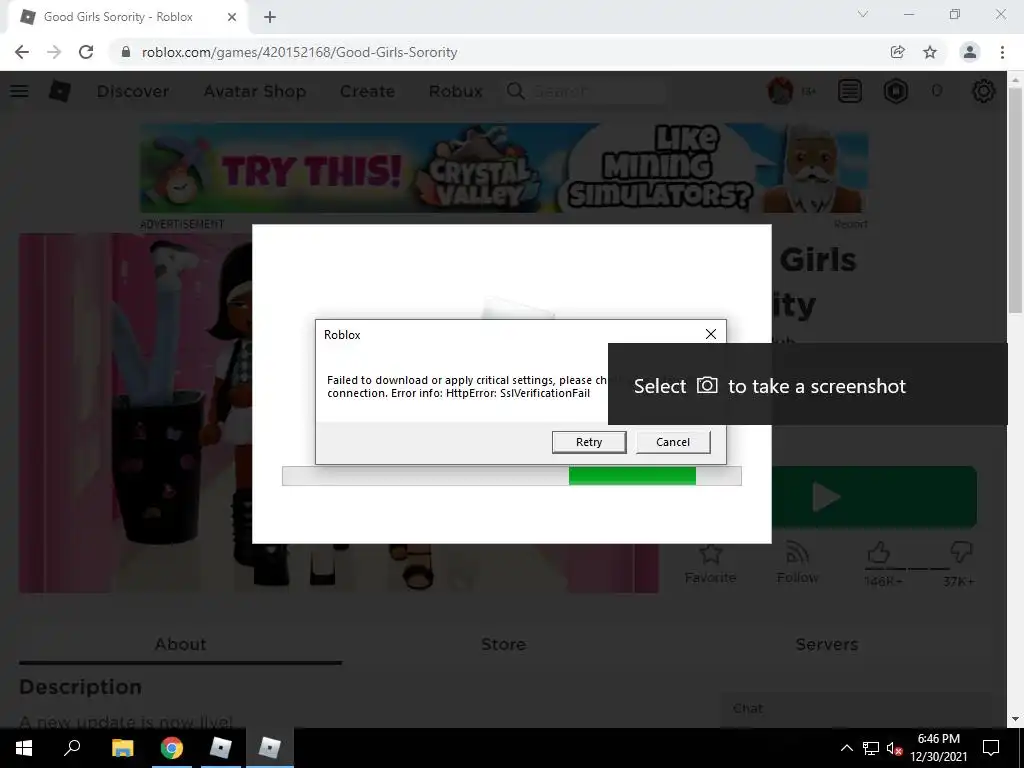
Task: Open the Chrome profile avatar
Action: 970,52
